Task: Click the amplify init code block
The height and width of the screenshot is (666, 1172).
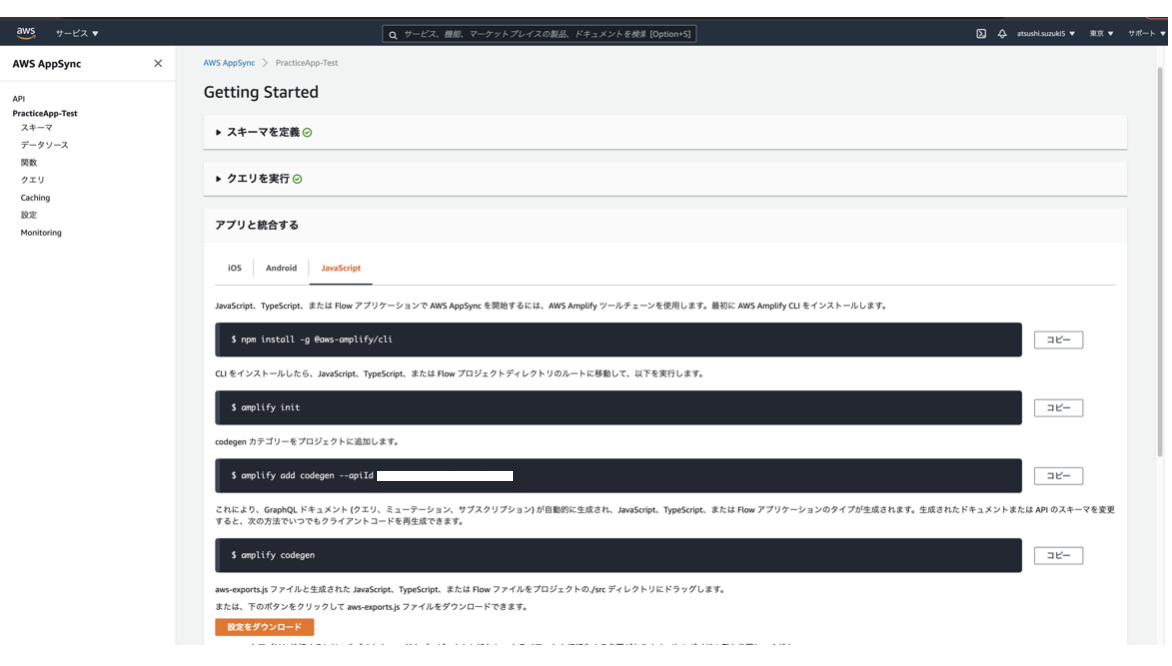Action: 618,407
